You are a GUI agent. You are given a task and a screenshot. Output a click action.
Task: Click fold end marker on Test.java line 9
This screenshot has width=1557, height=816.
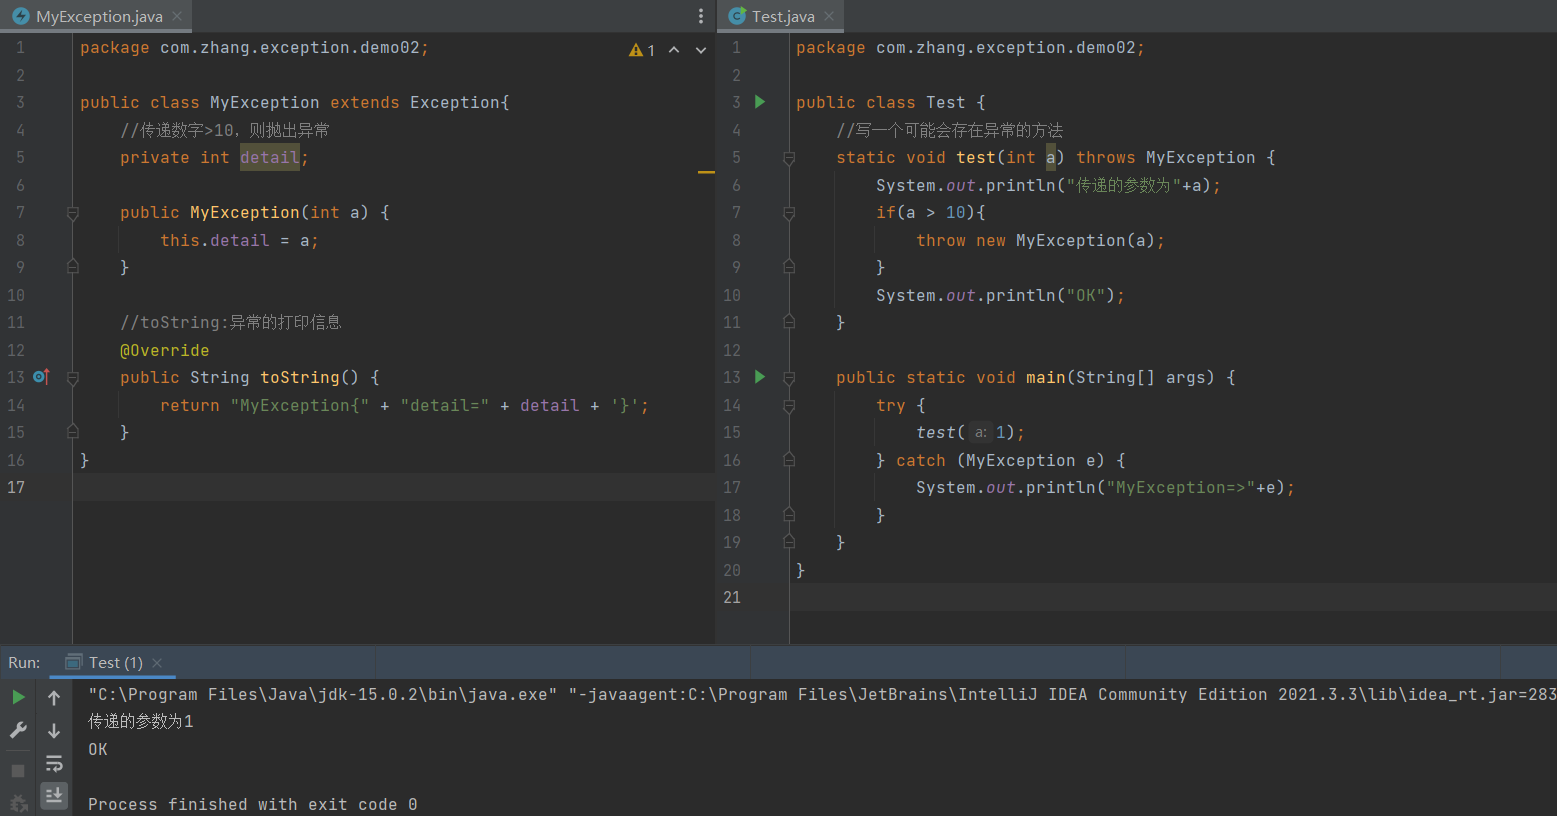[789, 267]
